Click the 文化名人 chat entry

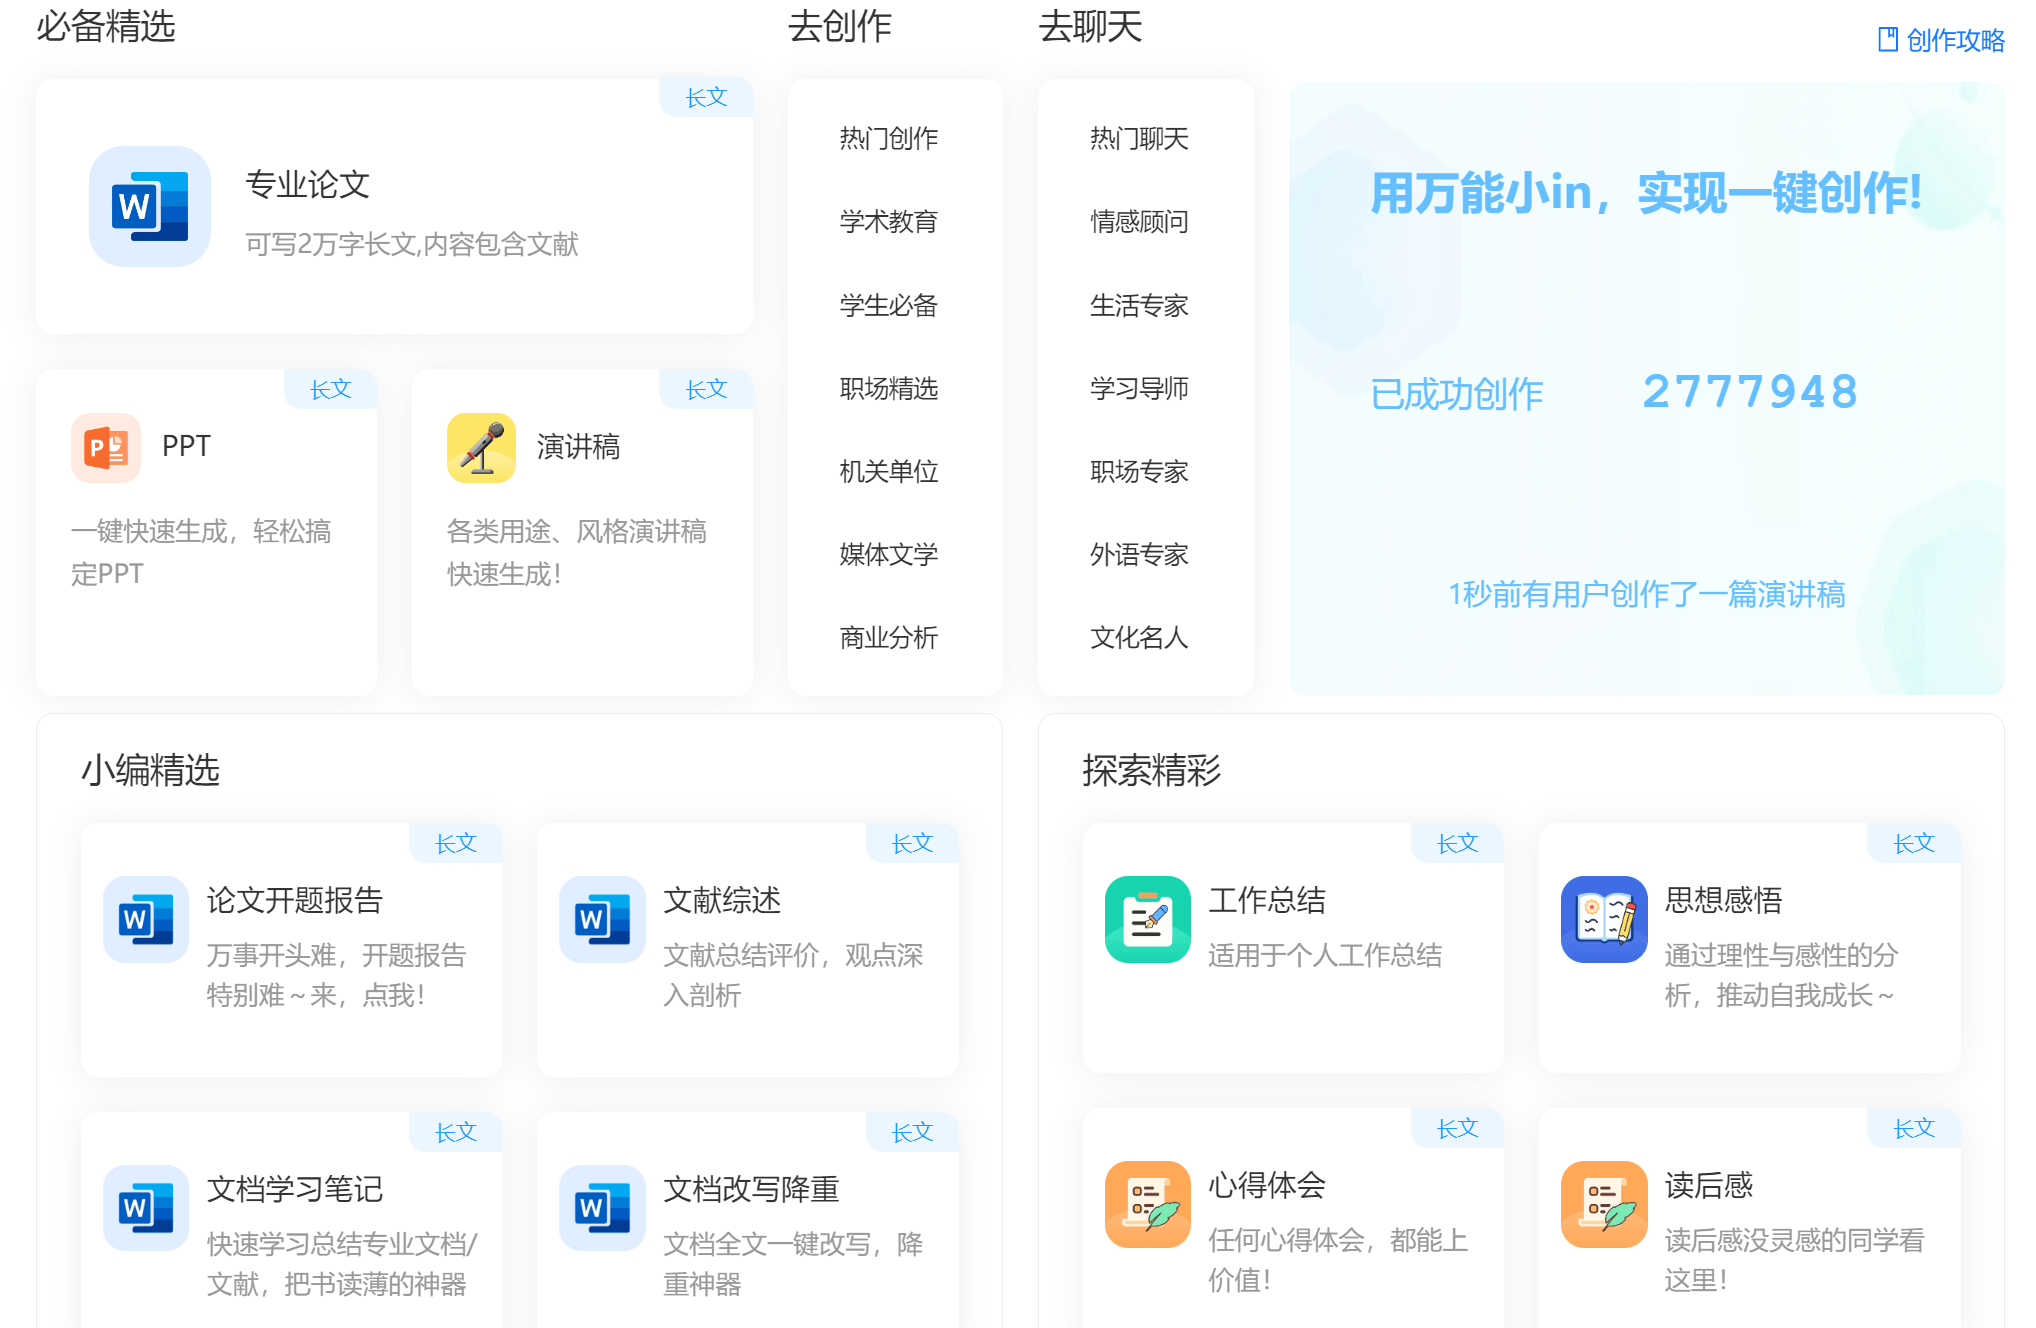click(x=1139, y=638)
